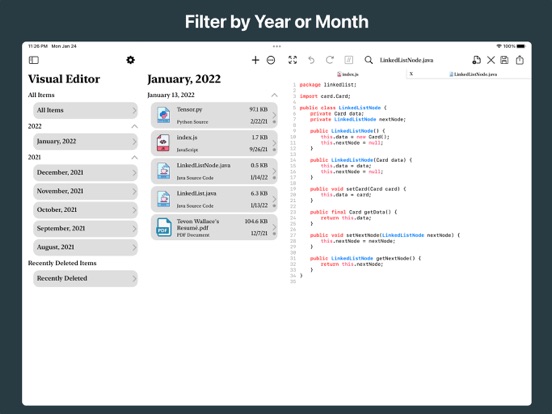Image resolution: width=552 pixels, height=414 pixels.
Task: Open search with the magnifier icon
Action: coord(369,60)
